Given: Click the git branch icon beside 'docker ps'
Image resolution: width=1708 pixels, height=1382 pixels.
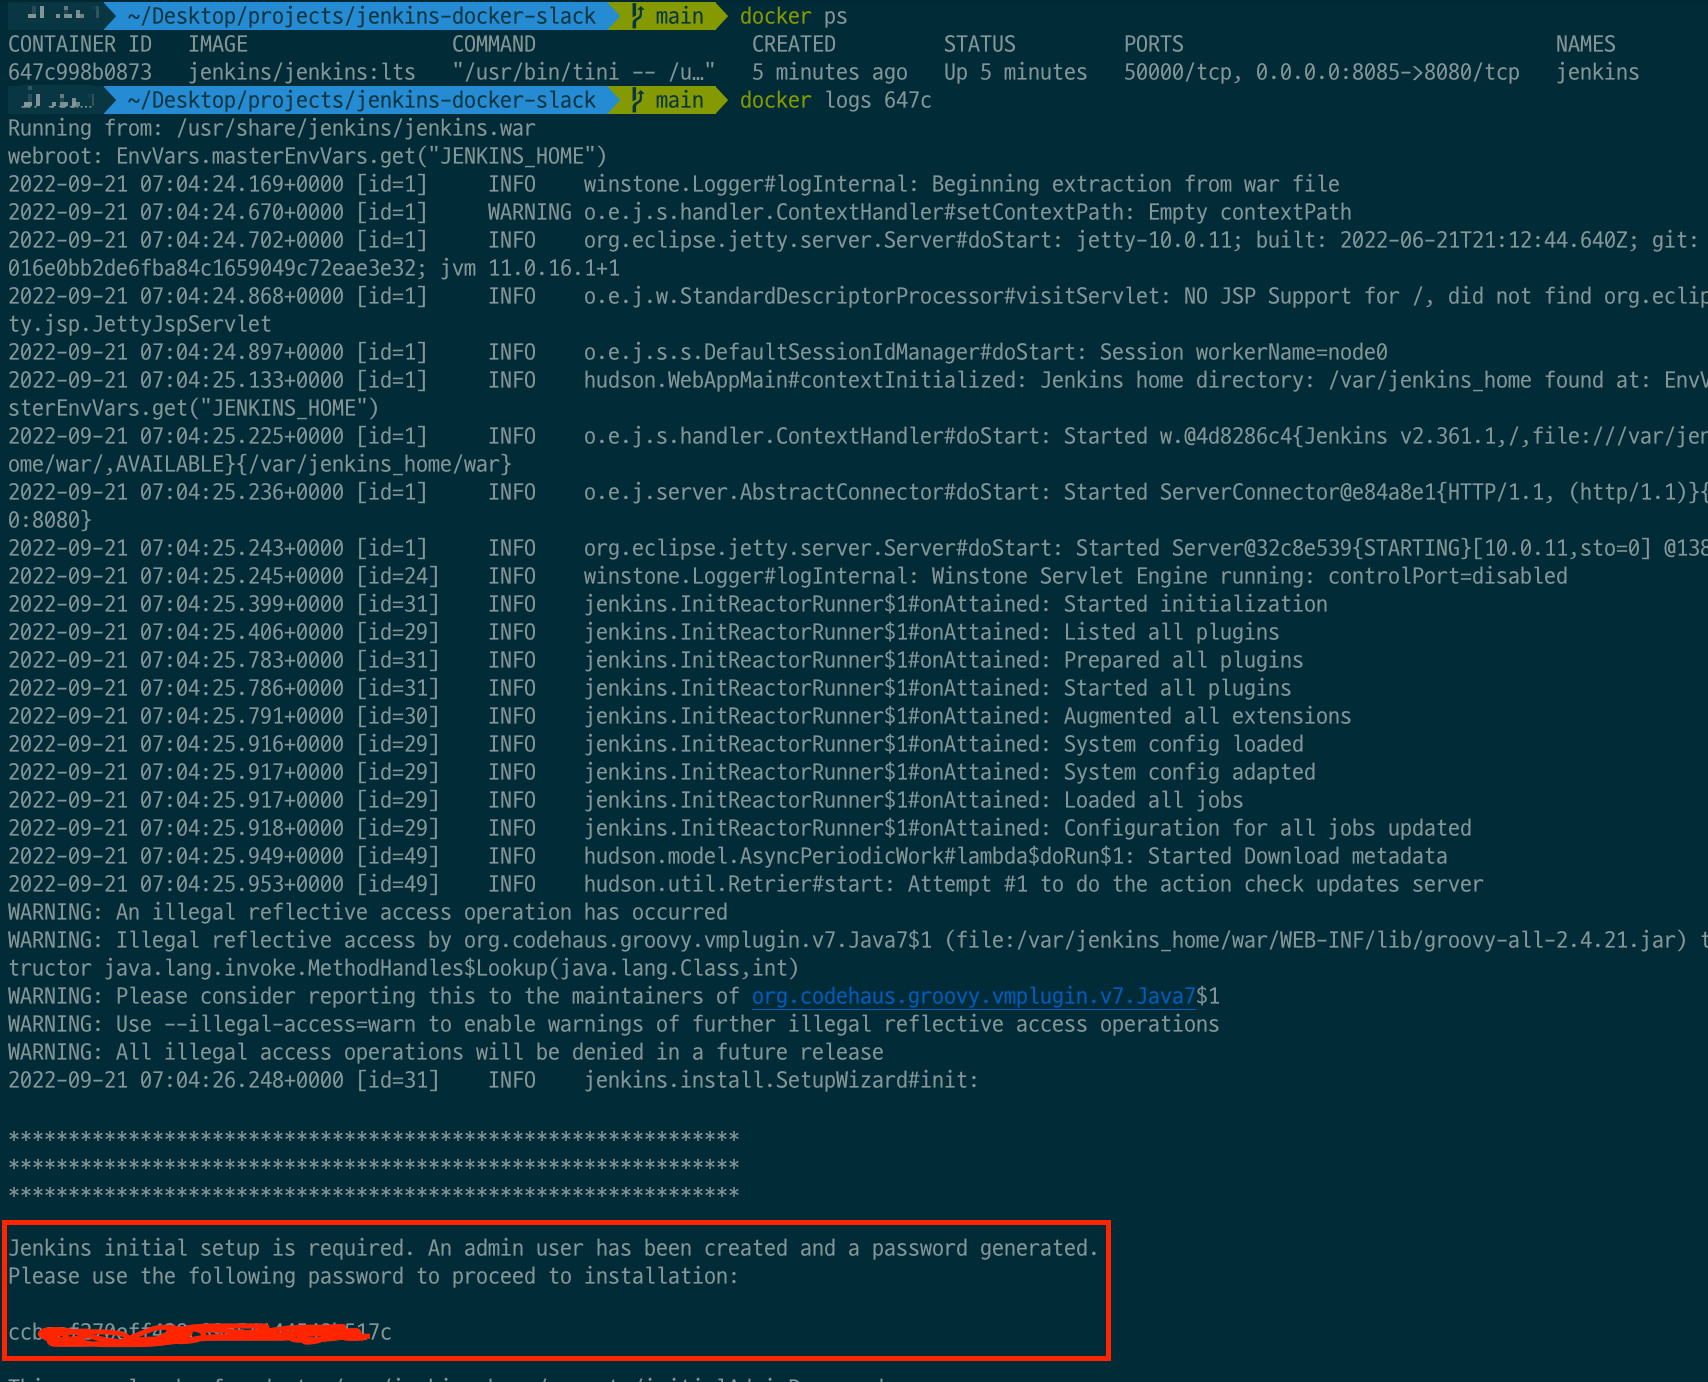Looking at the screenshot, I should click(637, 16).
